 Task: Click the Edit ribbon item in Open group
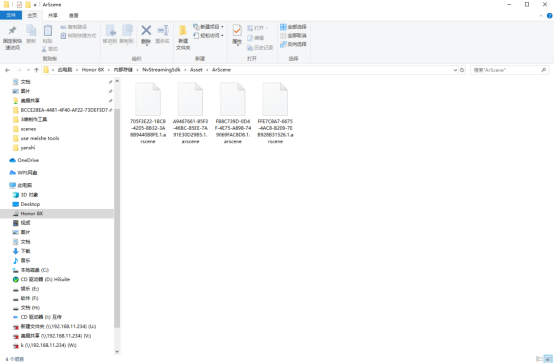[x=255, y=38]
